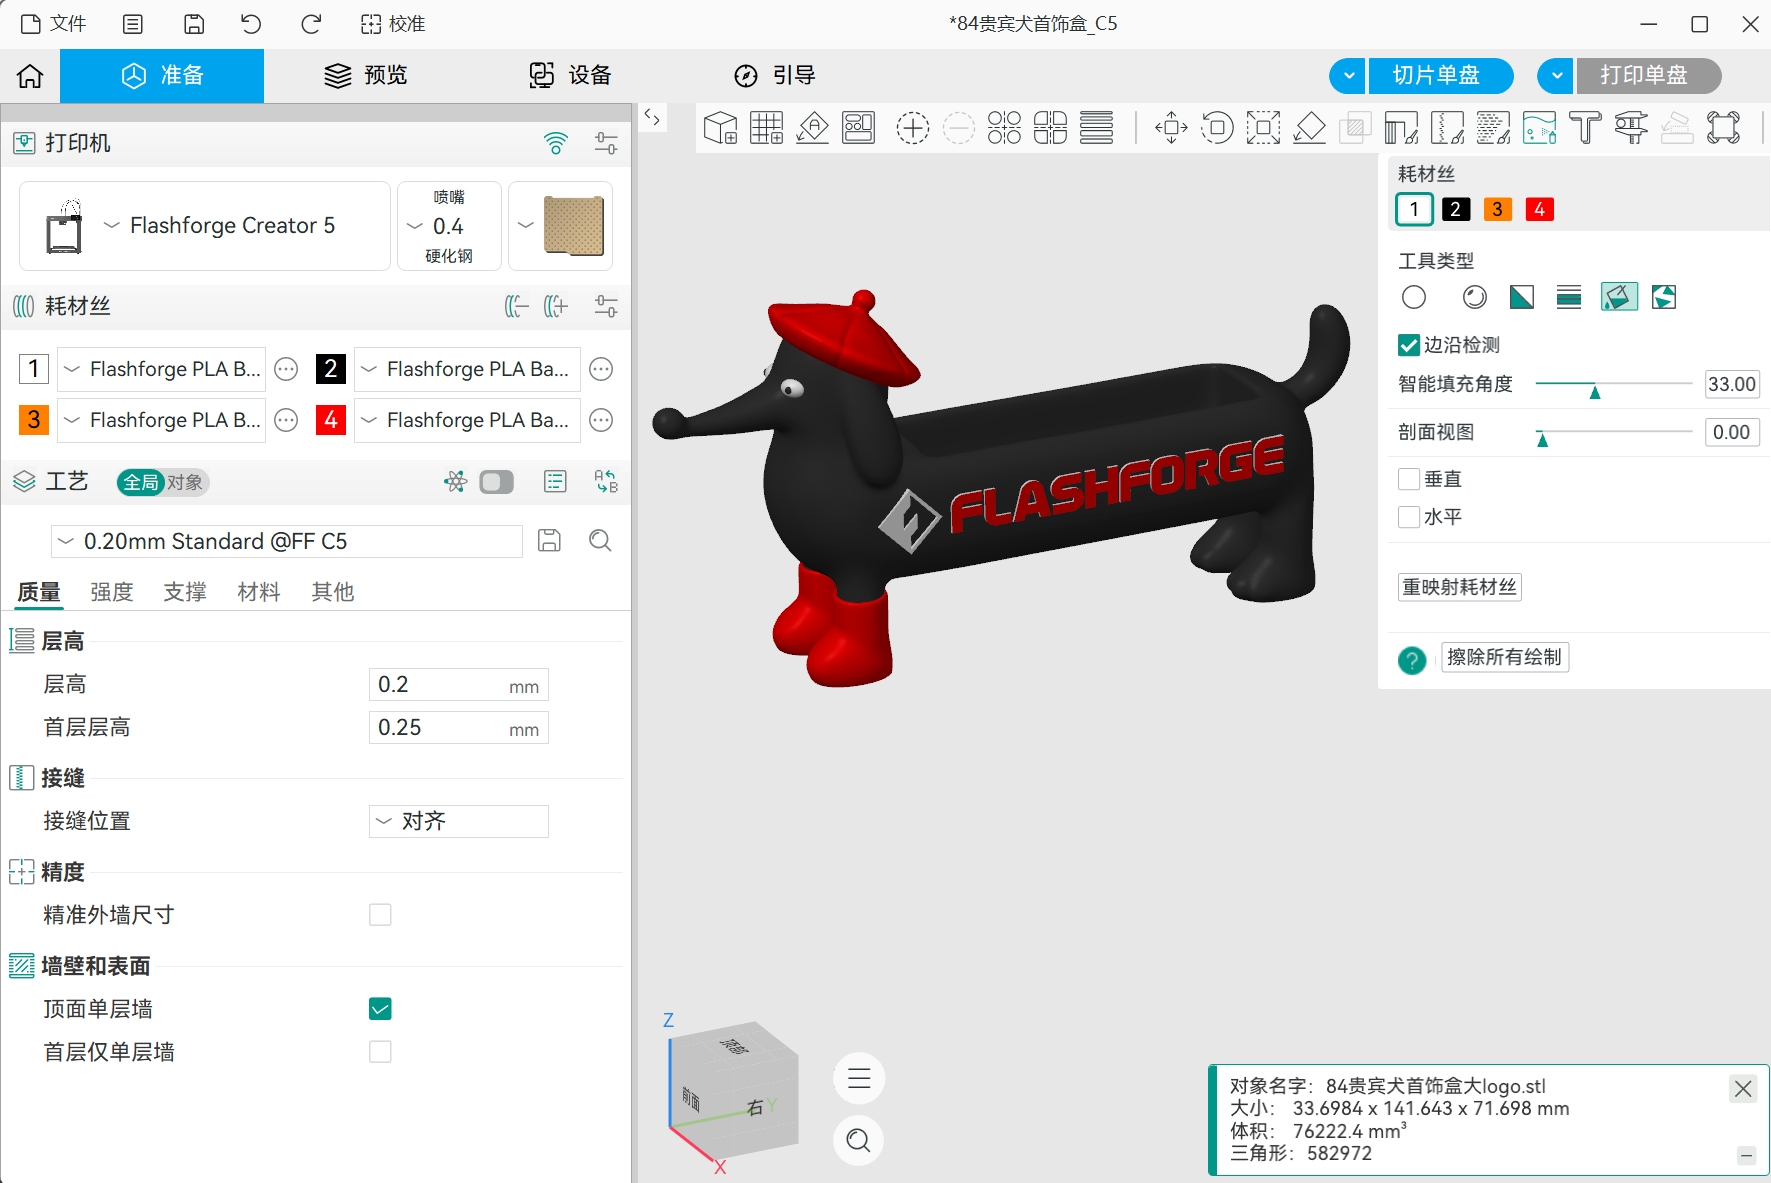
Task: Select the Move tool
Action: coord(1171,128)
